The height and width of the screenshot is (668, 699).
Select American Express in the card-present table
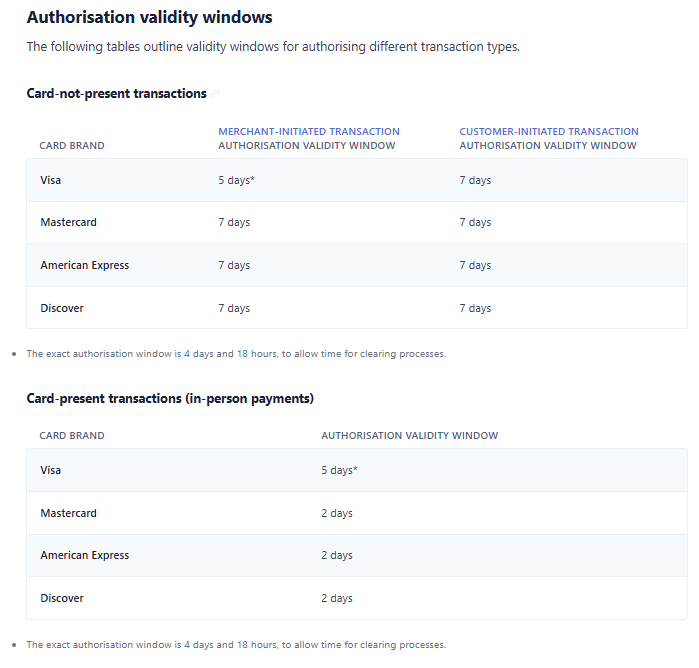84,555
